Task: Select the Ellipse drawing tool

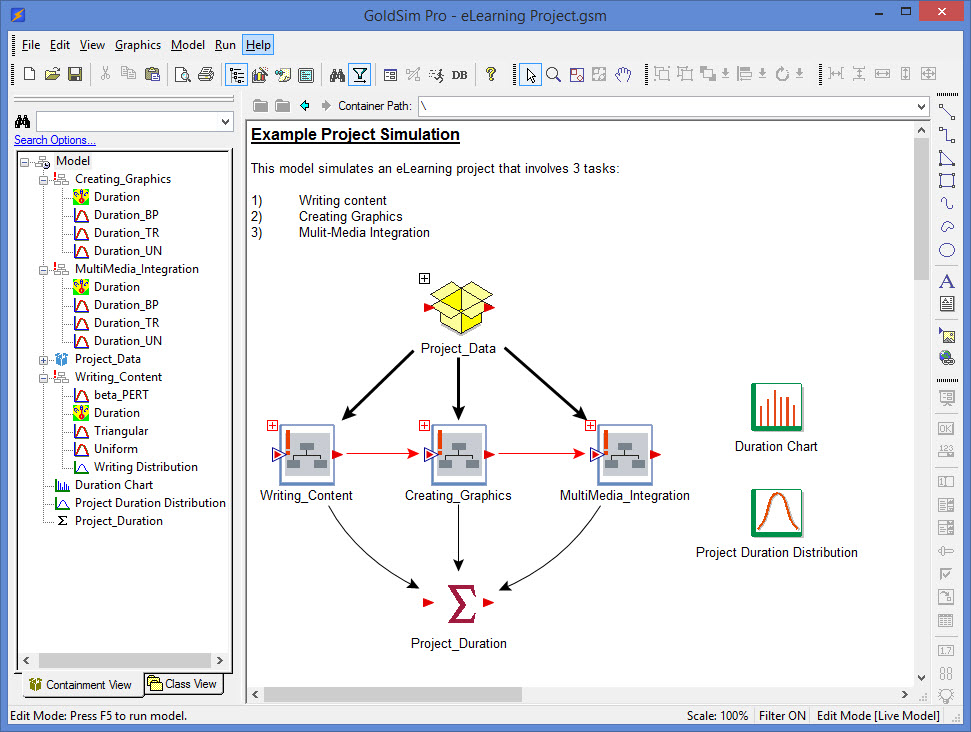Action: click(947, 251)
